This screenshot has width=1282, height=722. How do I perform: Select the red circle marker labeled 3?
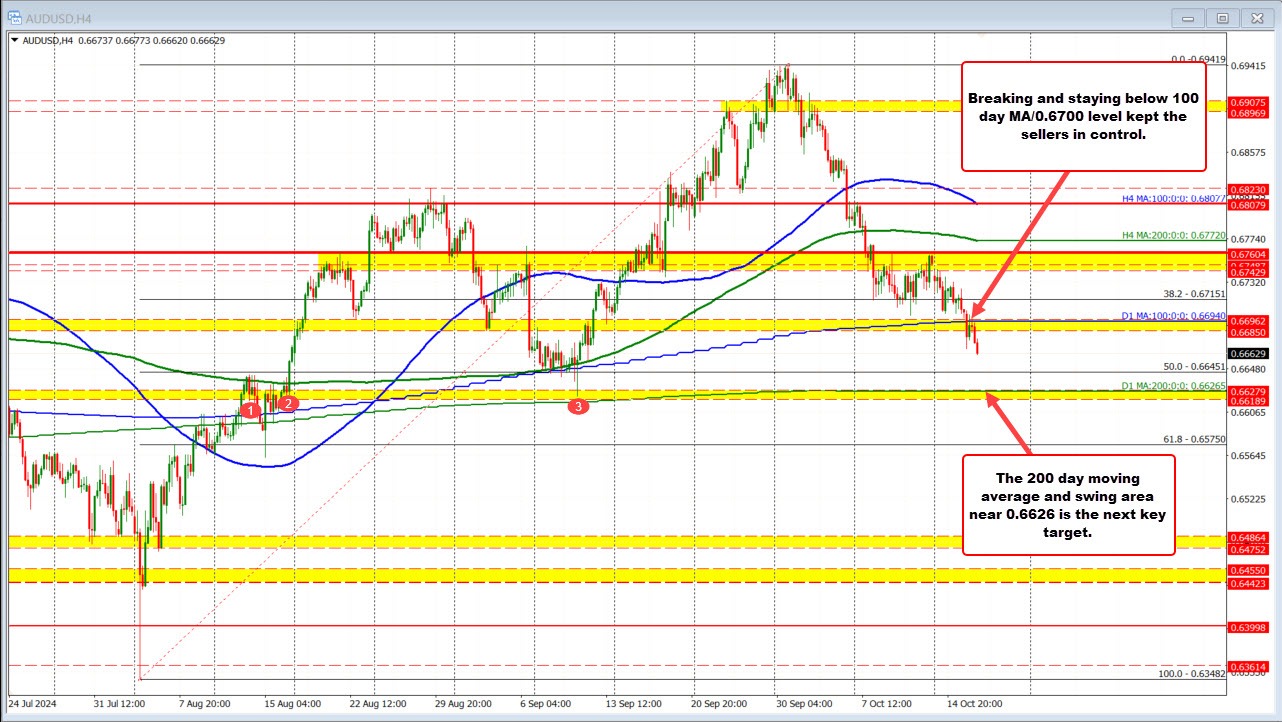click(578, 407)
